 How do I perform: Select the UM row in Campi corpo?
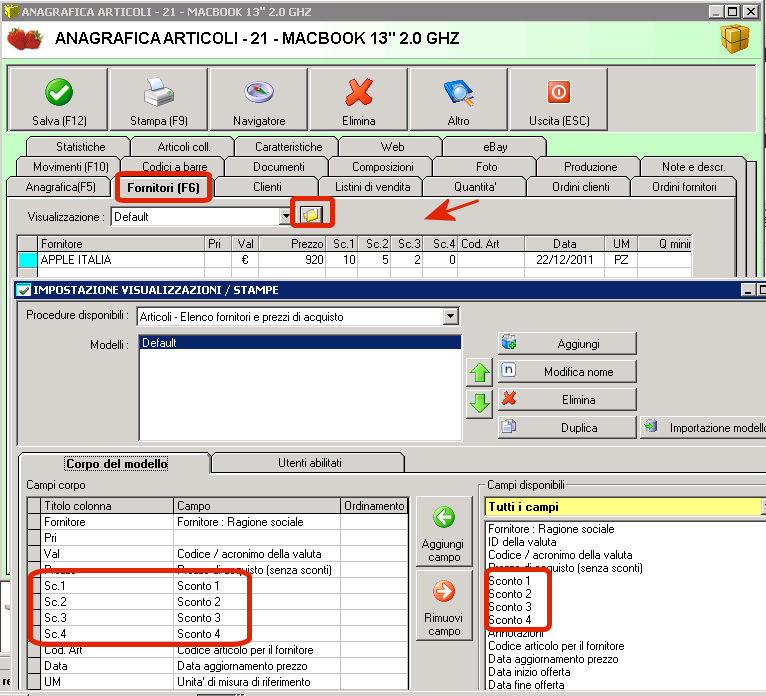coord(217,682)
